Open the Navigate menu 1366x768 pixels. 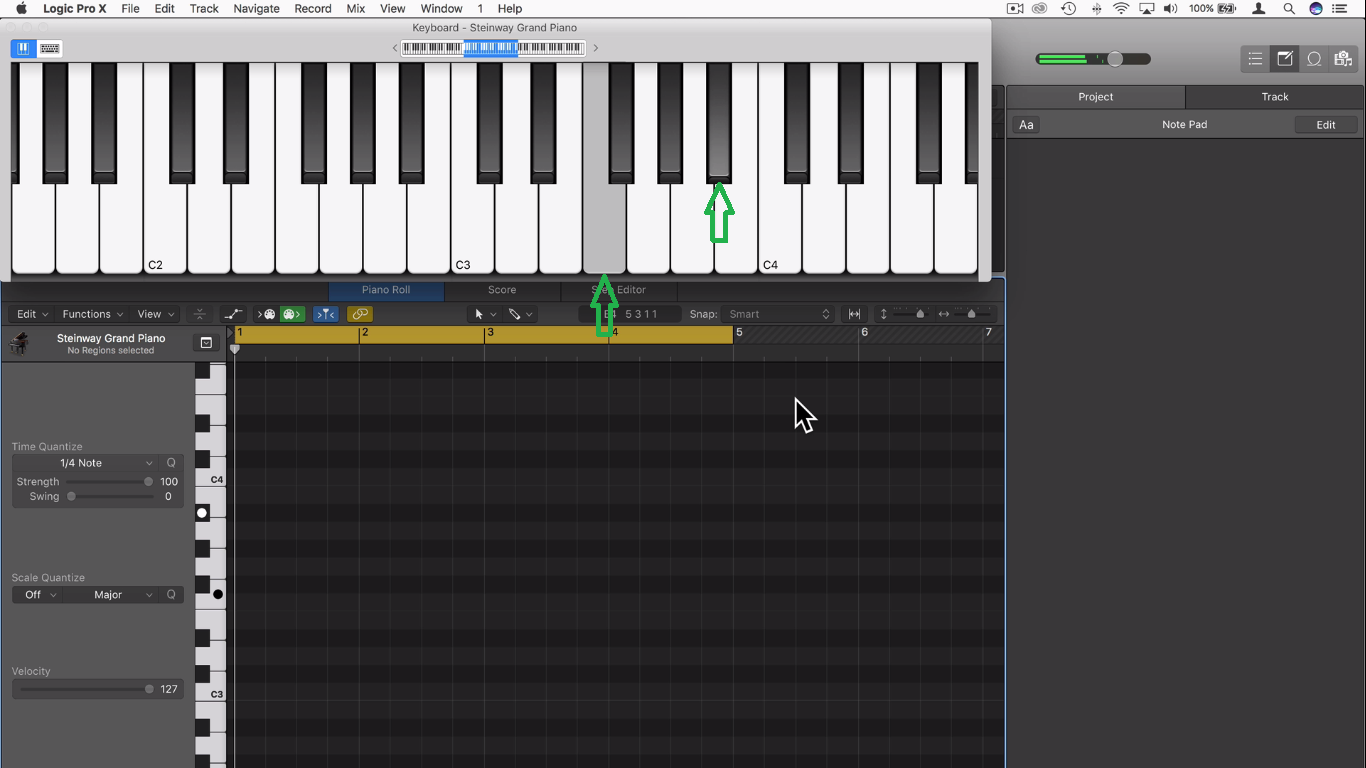tap(256, 9)
